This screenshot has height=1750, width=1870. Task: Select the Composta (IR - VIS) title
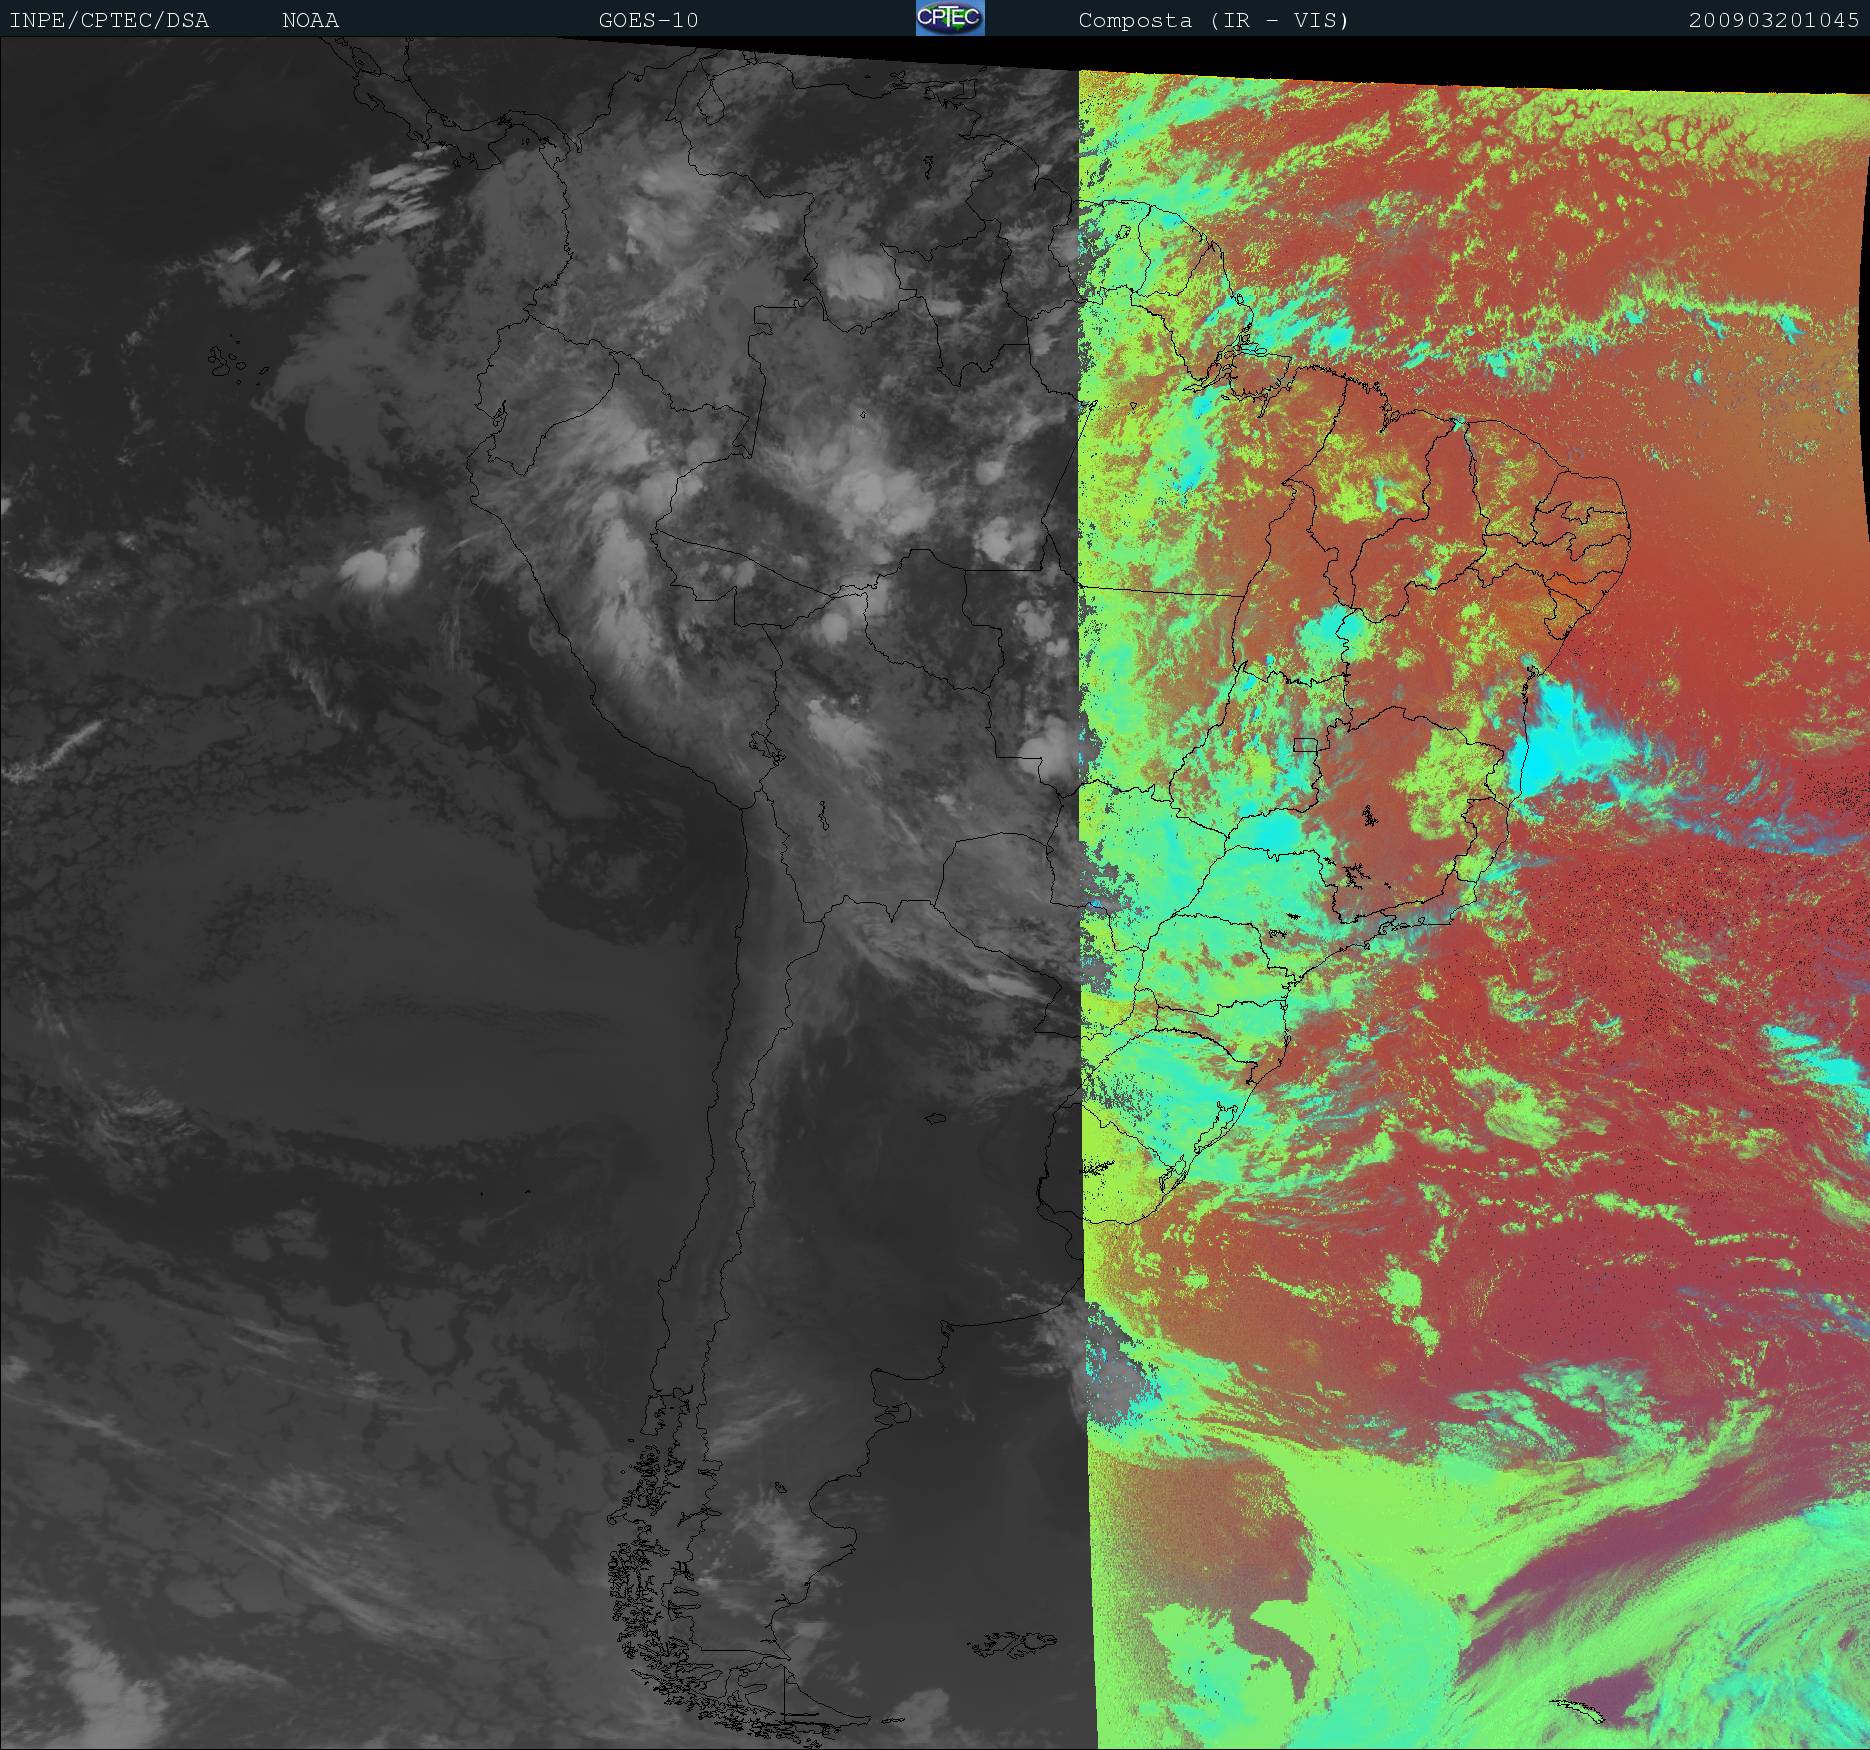[x=1214, y=20]
